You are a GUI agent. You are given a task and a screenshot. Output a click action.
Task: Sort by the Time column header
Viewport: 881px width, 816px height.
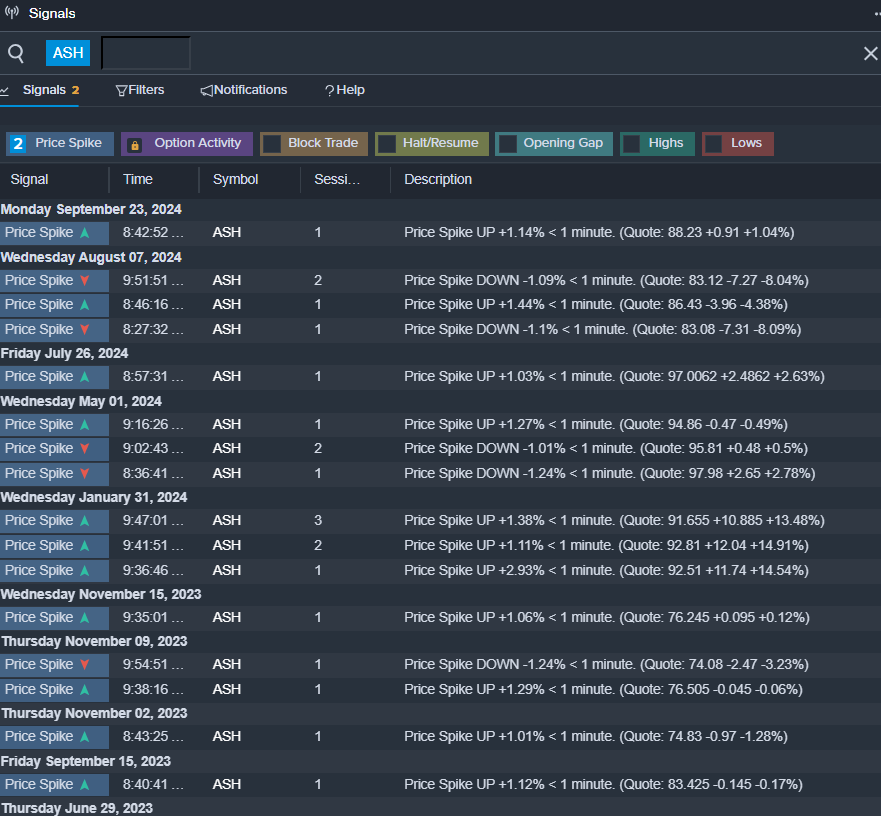tap(138, 179)
